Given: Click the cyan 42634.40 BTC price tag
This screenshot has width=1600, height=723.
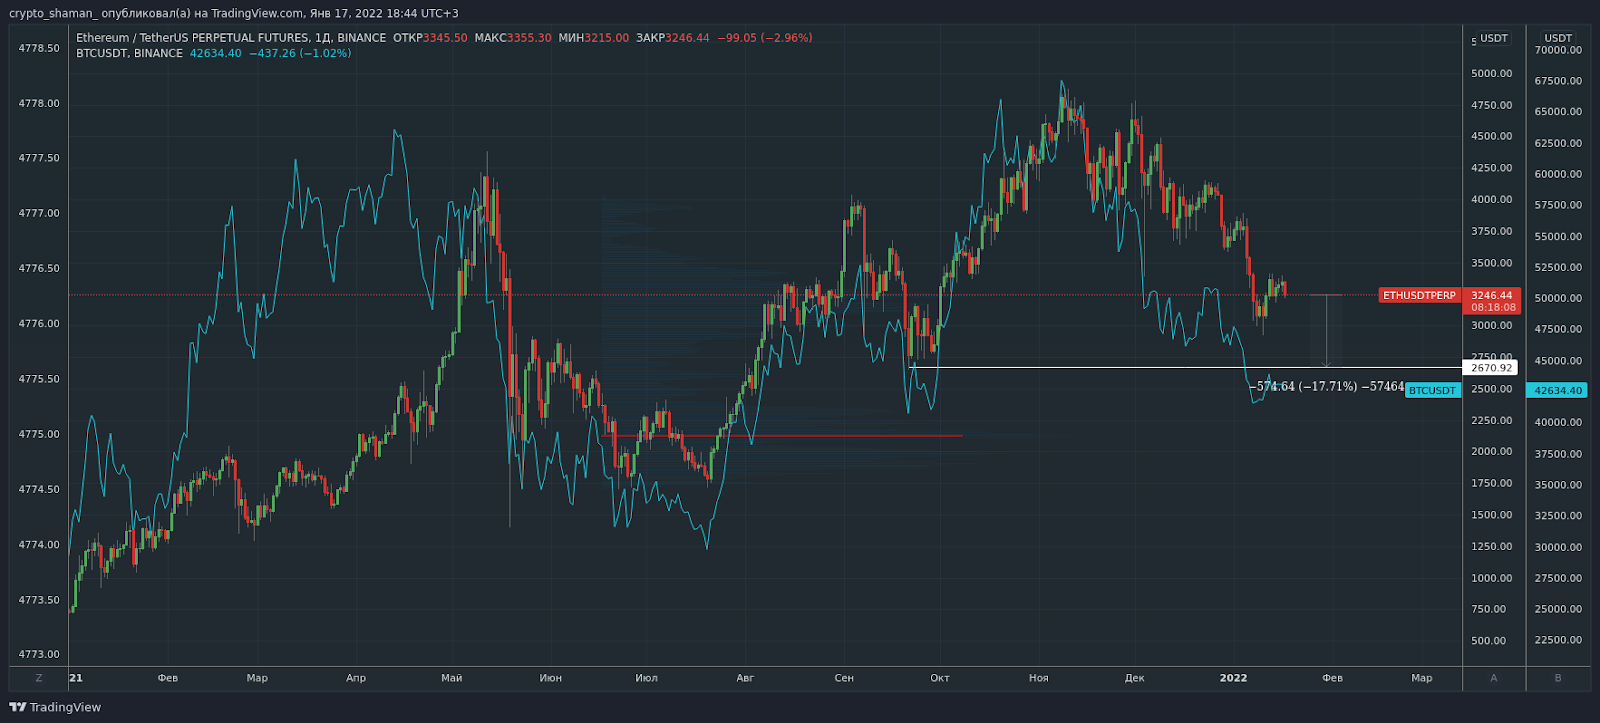Looking at the screenshot, I should (1558, 390).
